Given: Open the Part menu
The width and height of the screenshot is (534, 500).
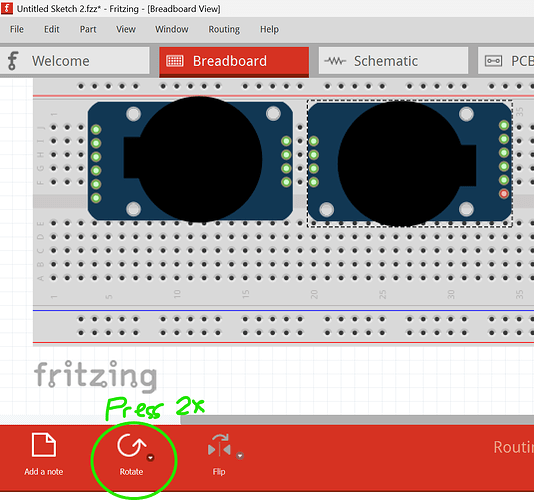Looking at the screenshot, I should (x=88, y=29).
